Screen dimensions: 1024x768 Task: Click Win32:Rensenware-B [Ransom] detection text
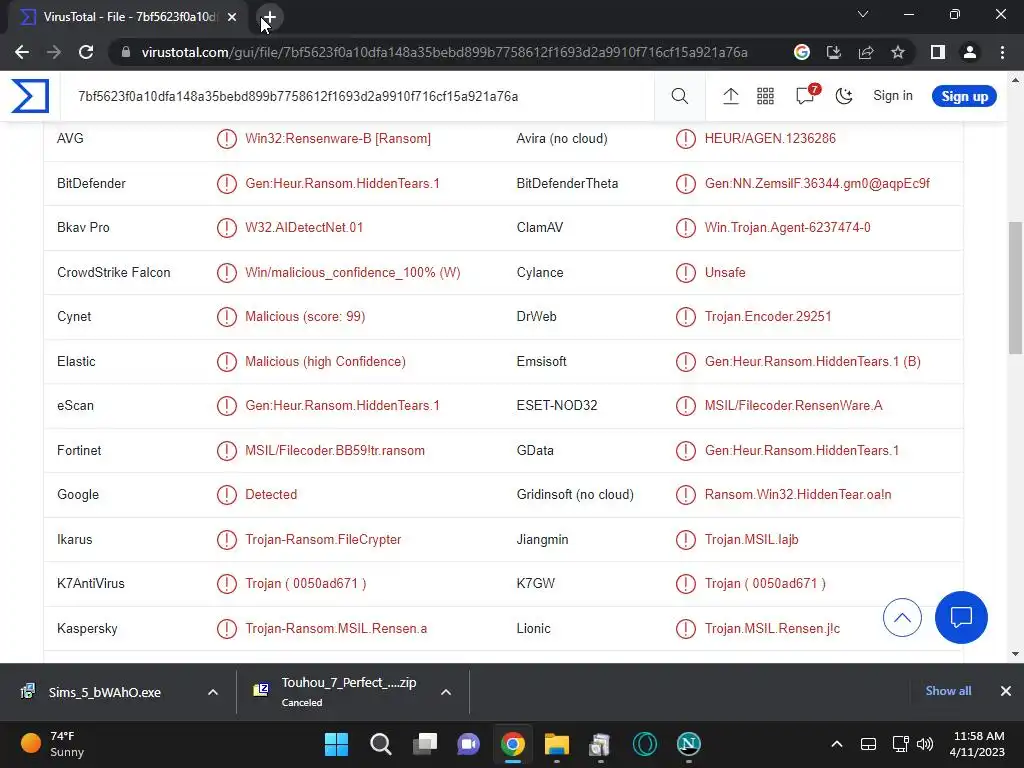point(338,138)
